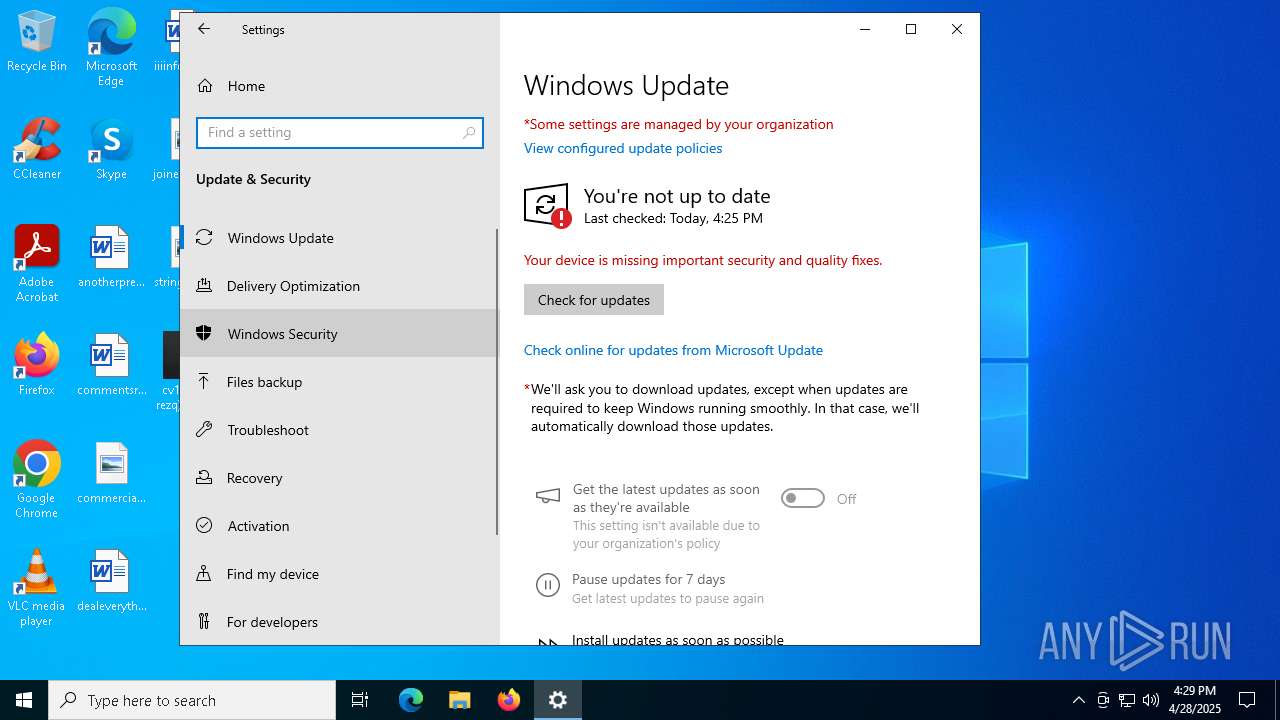Maximize the Settings window

(911, 29)
